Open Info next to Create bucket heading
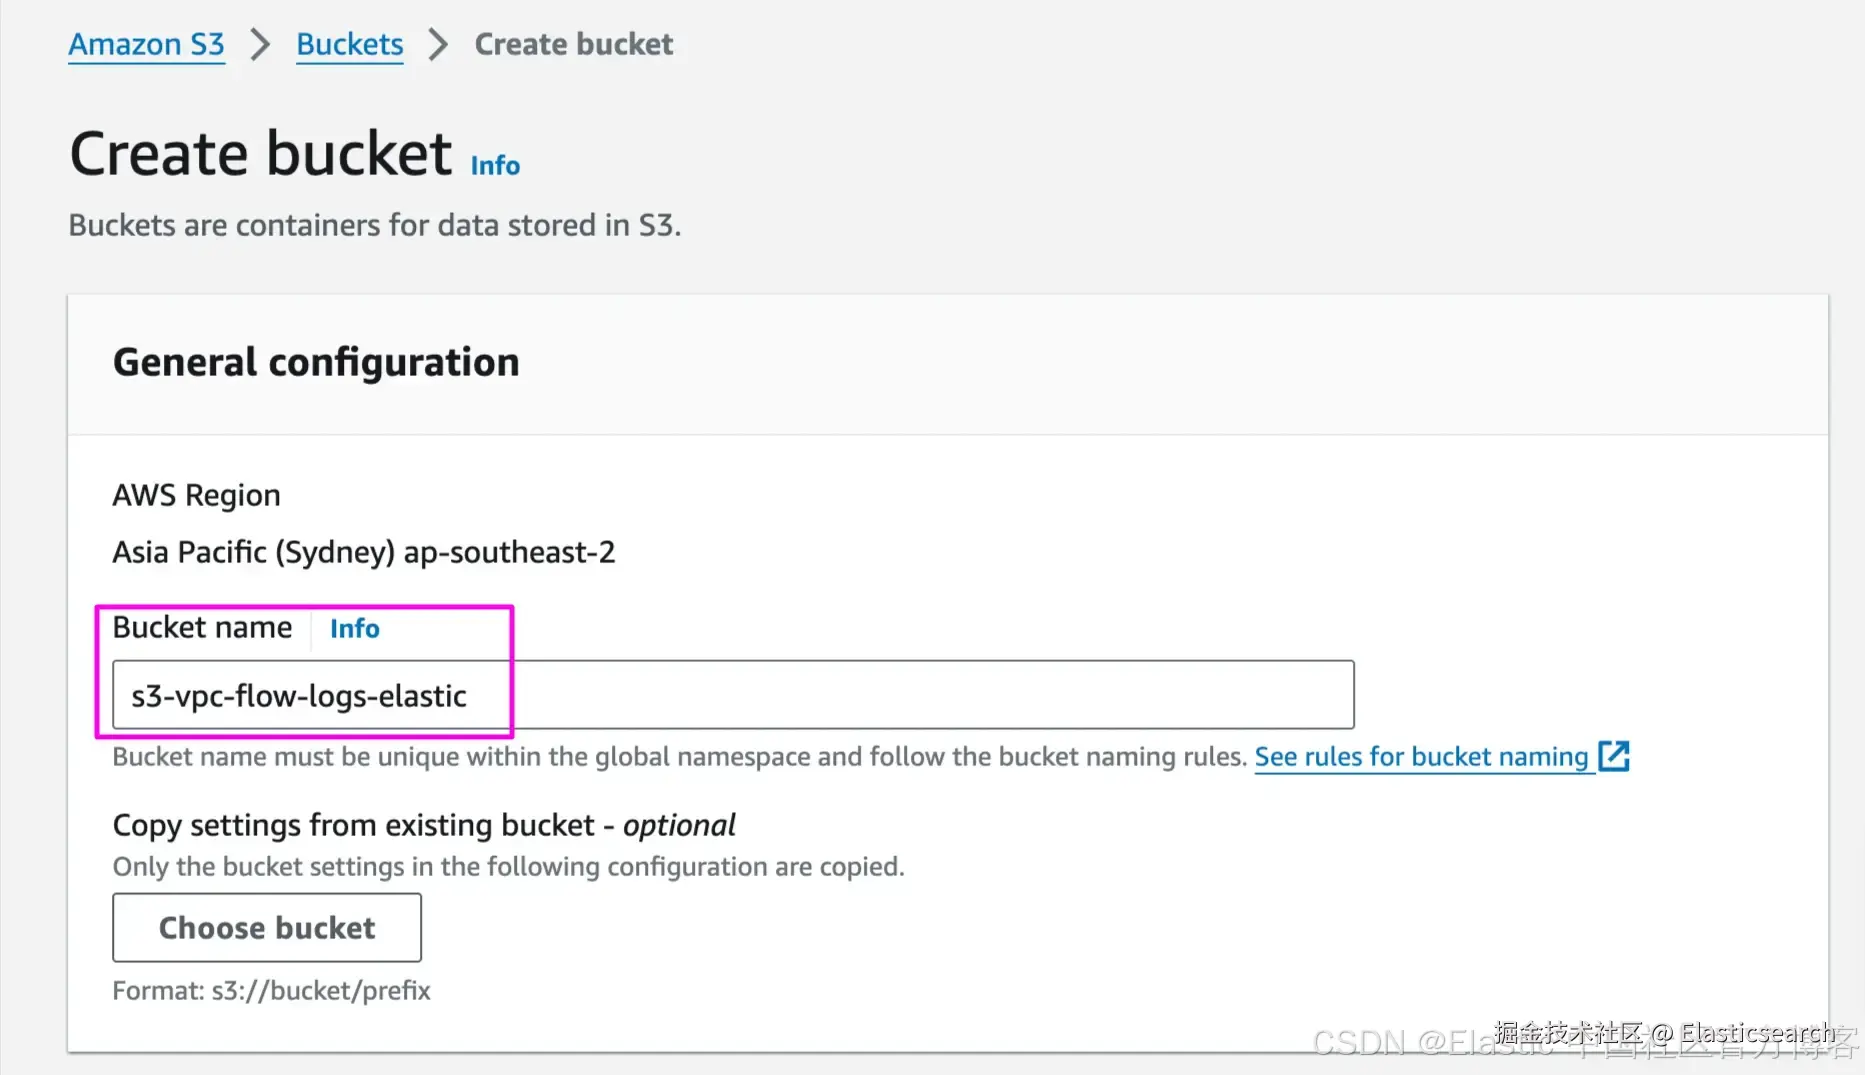Viewport: 1865px width, 1075px height. pyautogui.click(x=495, y=165)
